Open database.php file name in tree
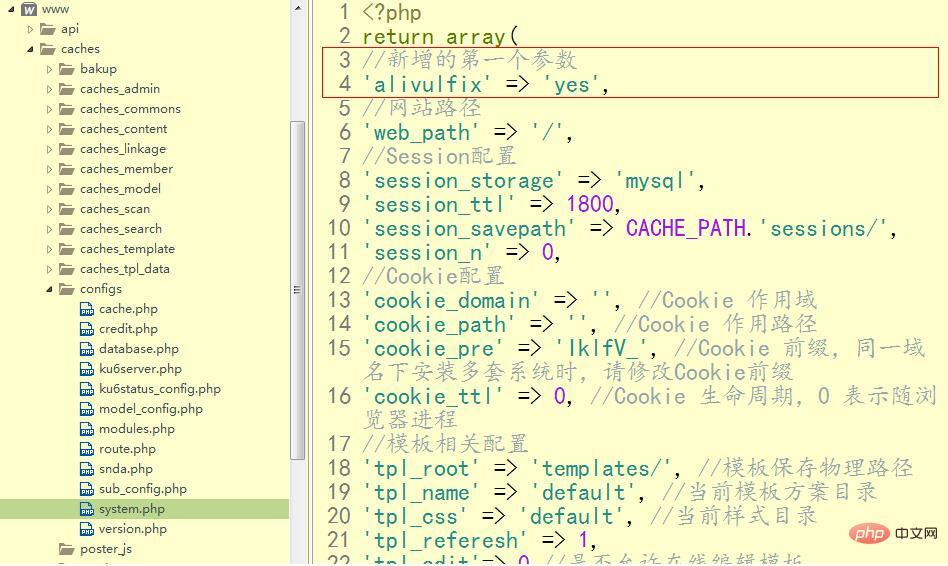The width and height of the screenshot is (948, 566). (x=138, y=349)
